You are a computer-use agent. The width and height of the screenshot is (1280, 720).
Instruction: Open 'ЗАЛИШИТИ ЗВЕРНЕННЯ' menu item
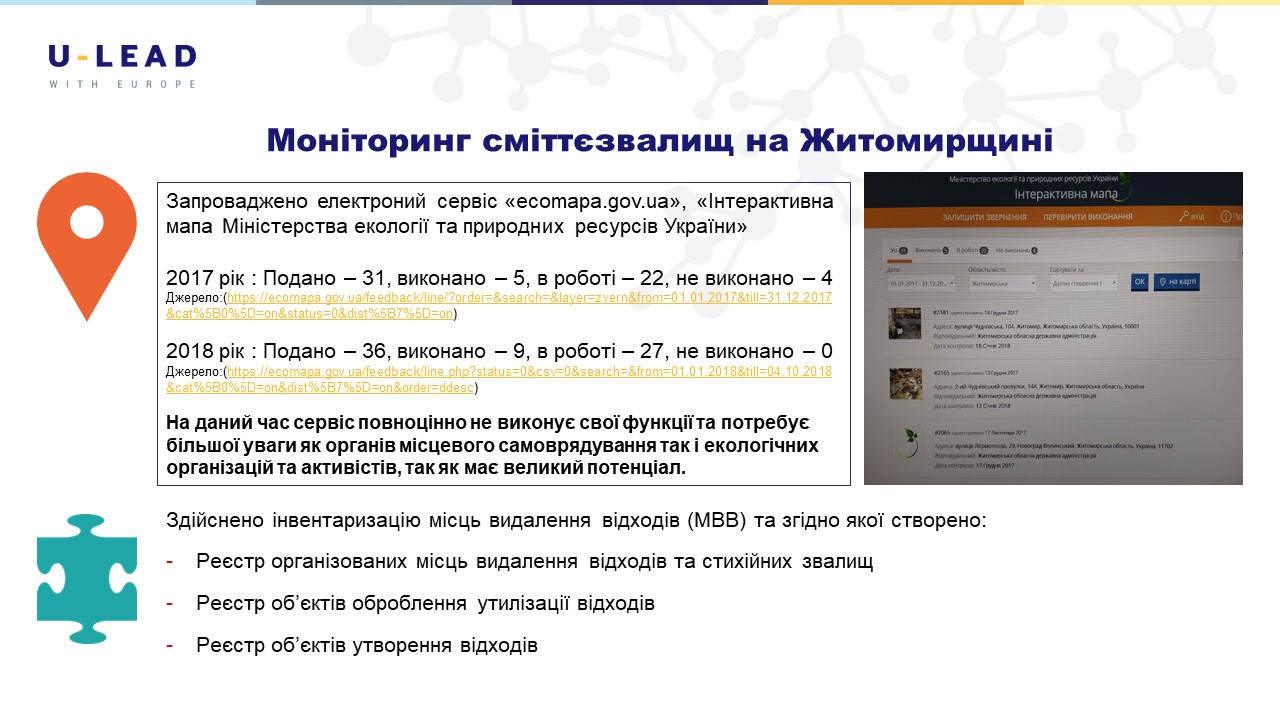pyautogui.click(x=984, y=216)
